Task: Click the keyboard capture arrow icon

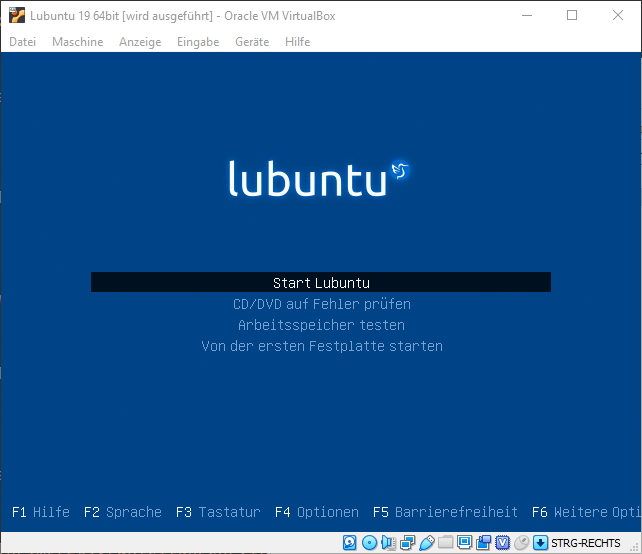Action: pos(540,543)
